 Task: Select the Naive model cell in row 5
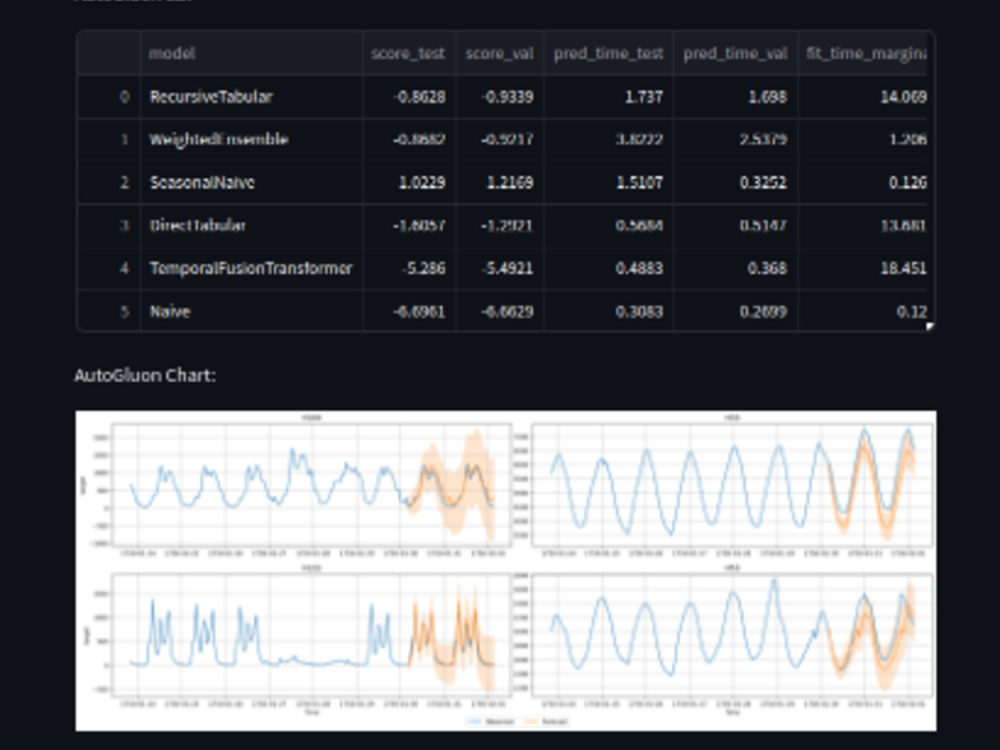tap(251, 311)
